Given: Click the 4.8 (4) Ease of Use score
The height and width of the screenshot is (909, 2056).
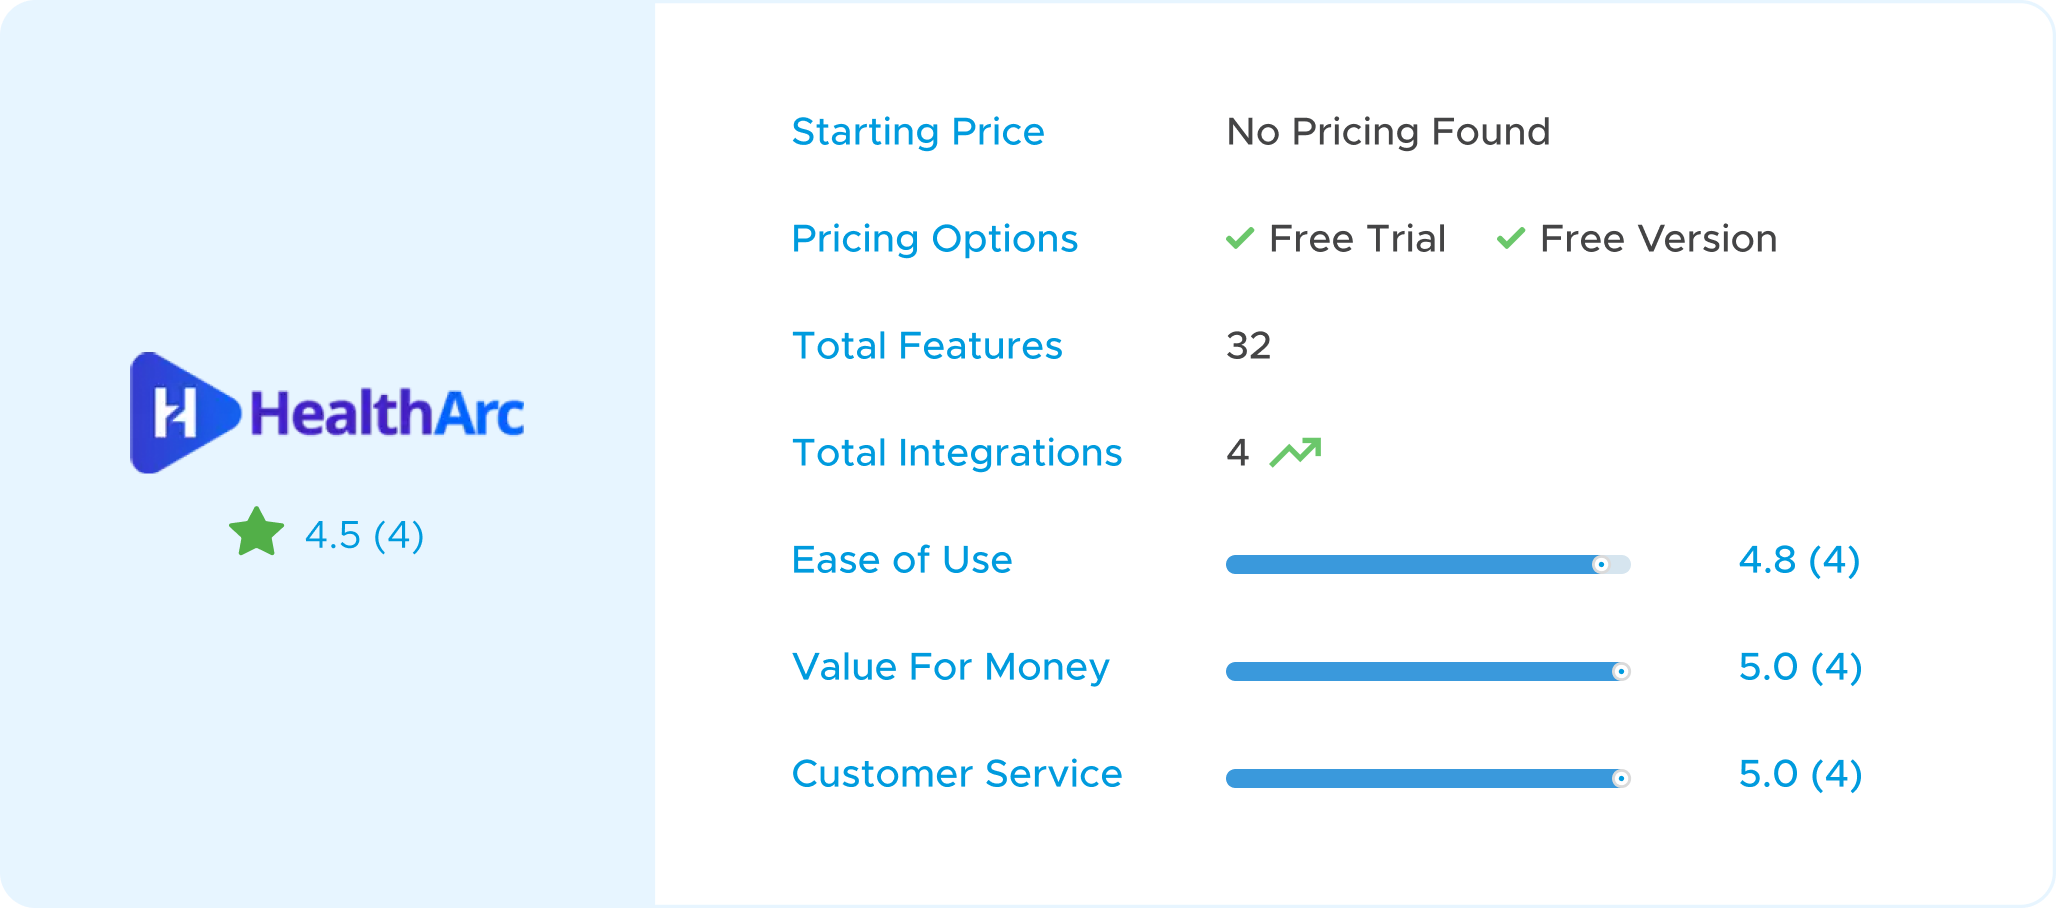Looking at the screenshot, I should (x=1799, y=560).
